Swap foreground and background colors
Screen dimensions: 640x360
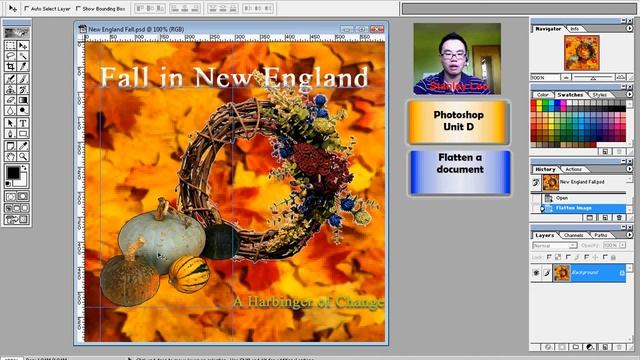coord(24,168)
